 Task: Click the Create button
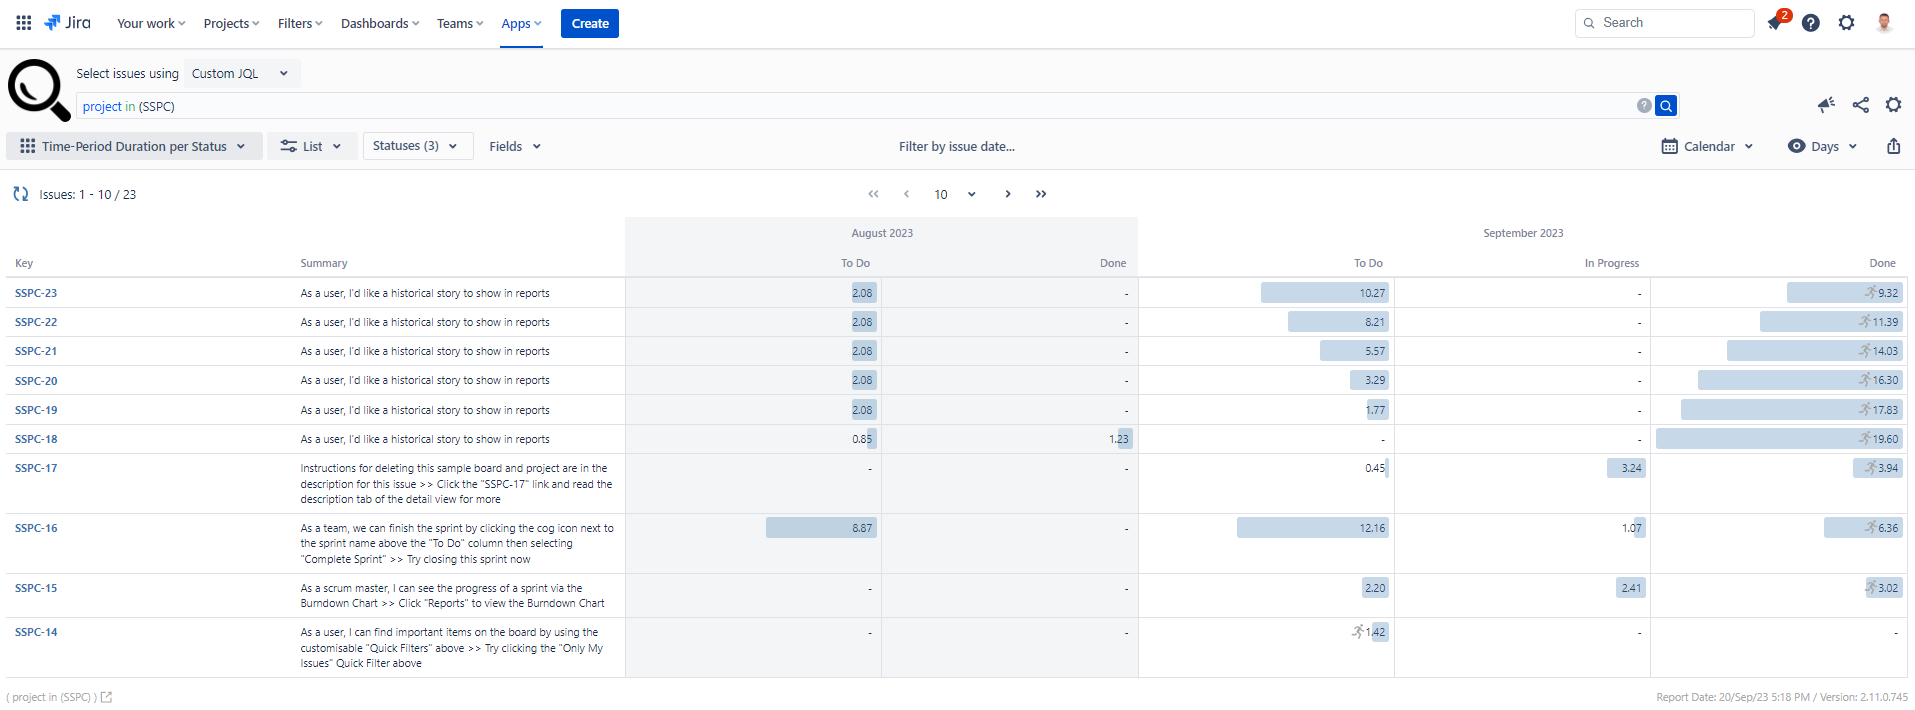pyautogui.click(x=590, y=23)
